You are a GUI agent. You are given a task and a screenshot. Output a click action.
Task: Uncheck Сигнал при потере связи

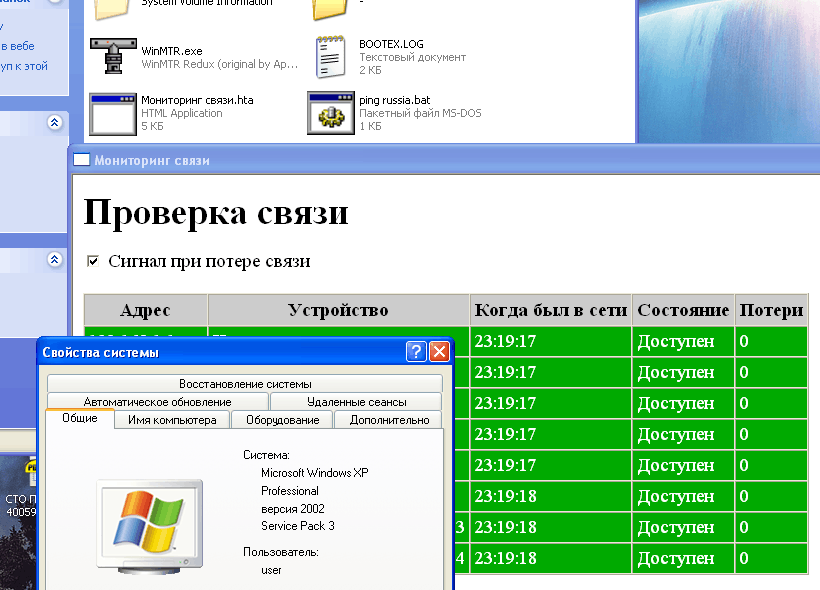[x=92, y=260]
